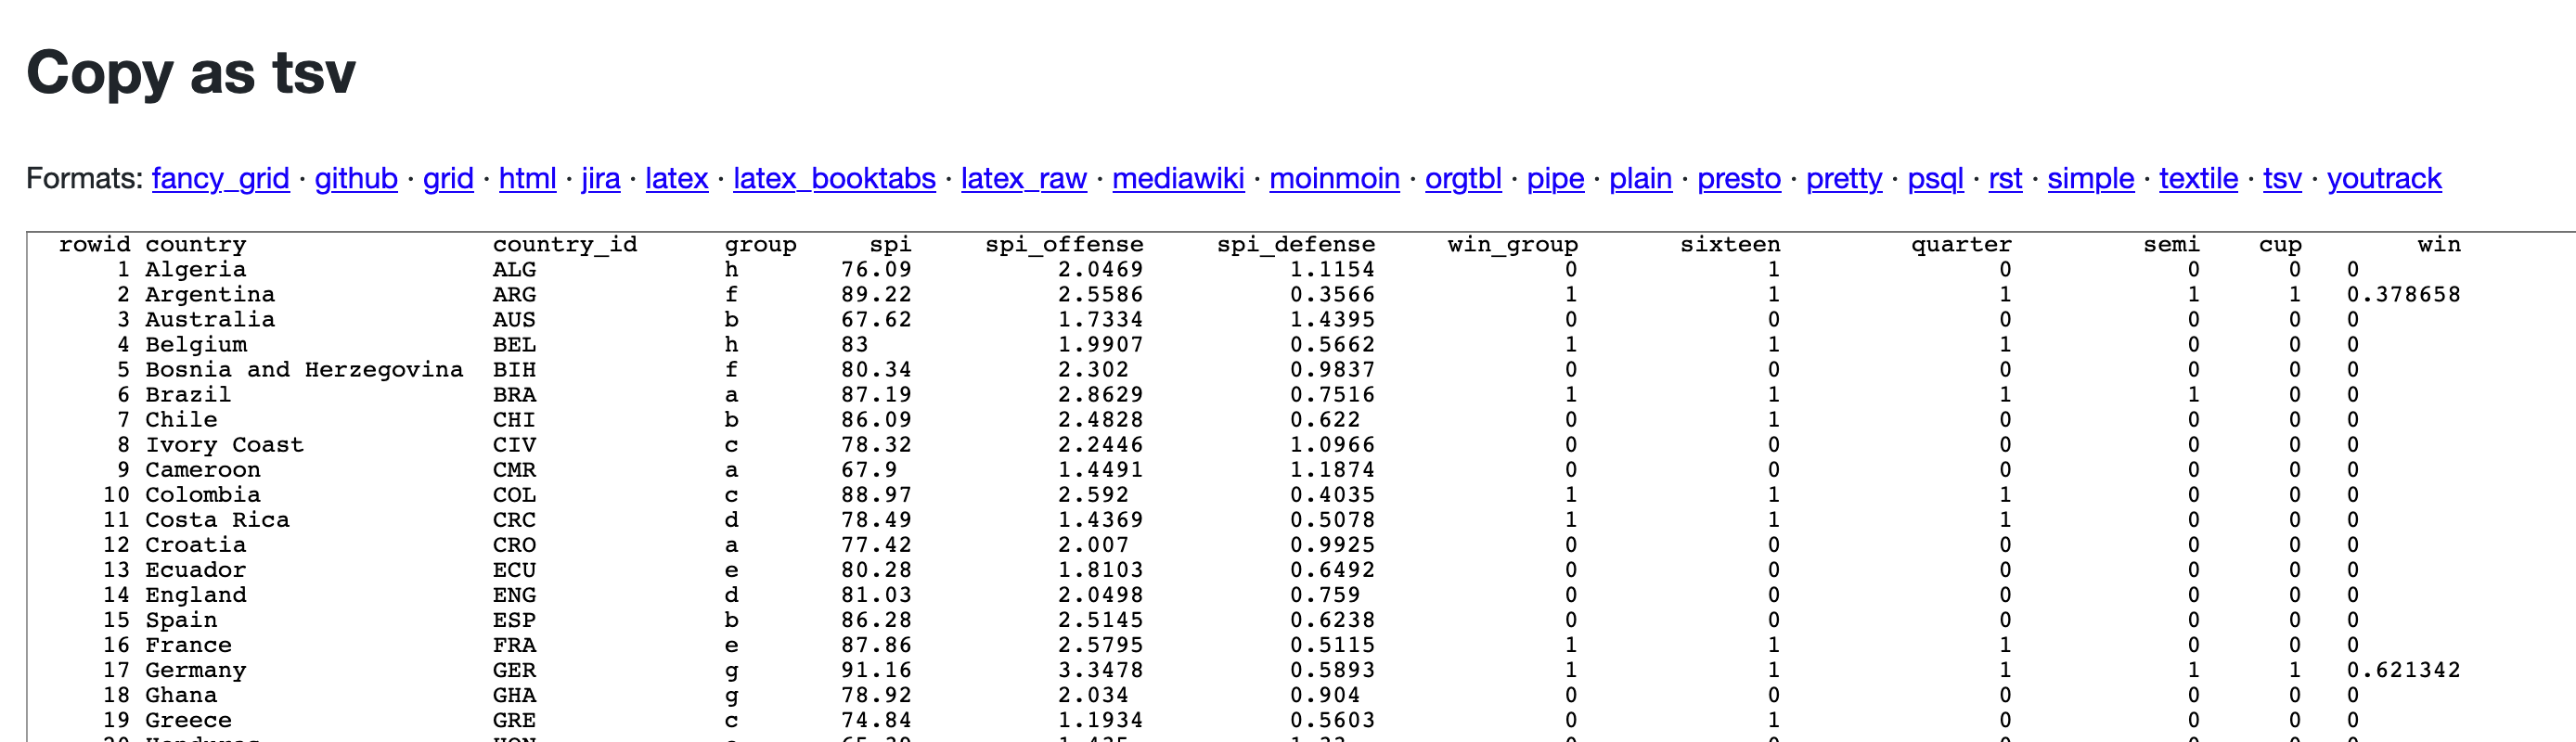2576x742 pixels.
Task: Click 'Argentina' country cell
Action: [210, 294]
